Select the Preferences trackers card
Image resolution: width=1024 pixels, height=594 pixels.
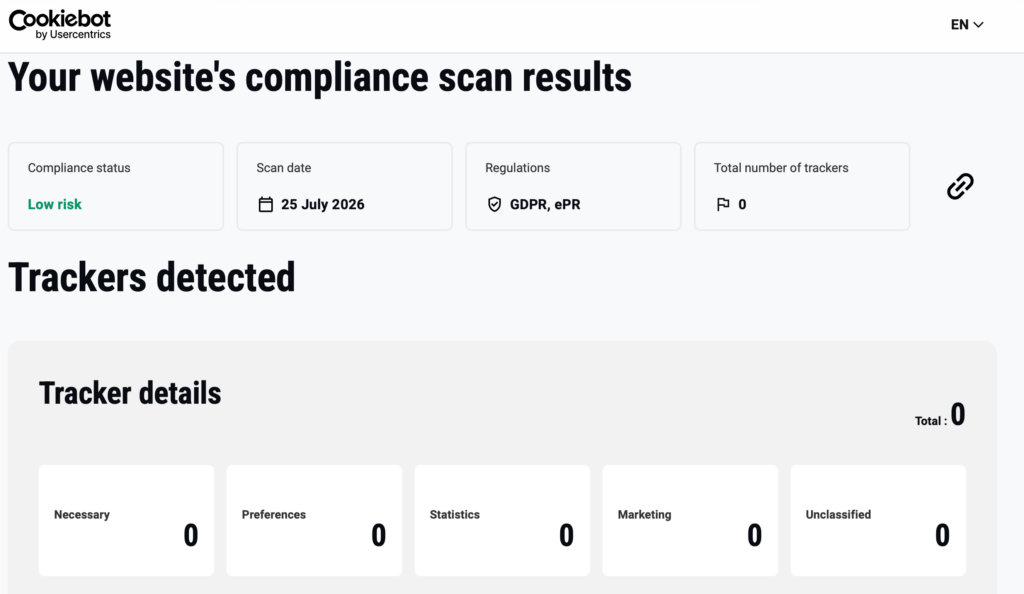[314, 520]
